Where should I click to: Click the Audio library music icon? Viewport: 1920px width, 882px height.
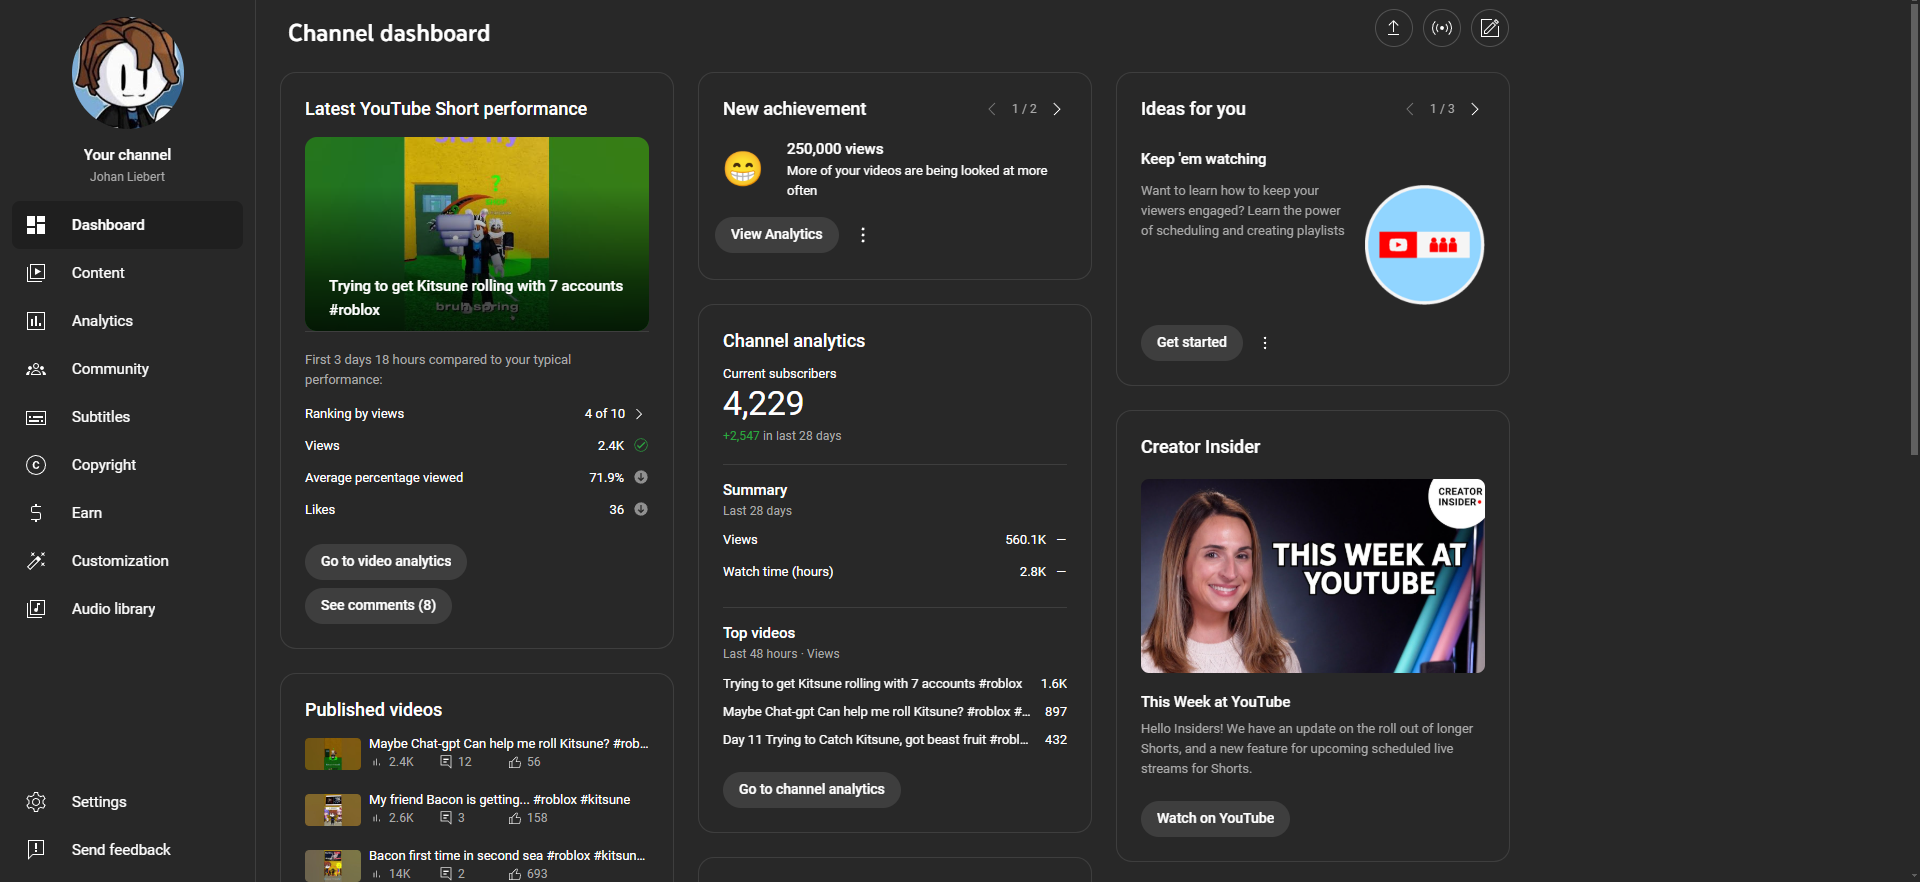36,609
